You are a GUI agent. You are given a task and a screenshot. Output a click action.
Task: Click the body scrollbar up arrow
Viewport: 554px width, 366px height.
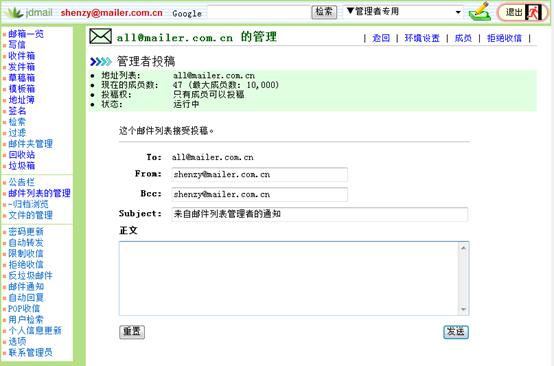463,248
